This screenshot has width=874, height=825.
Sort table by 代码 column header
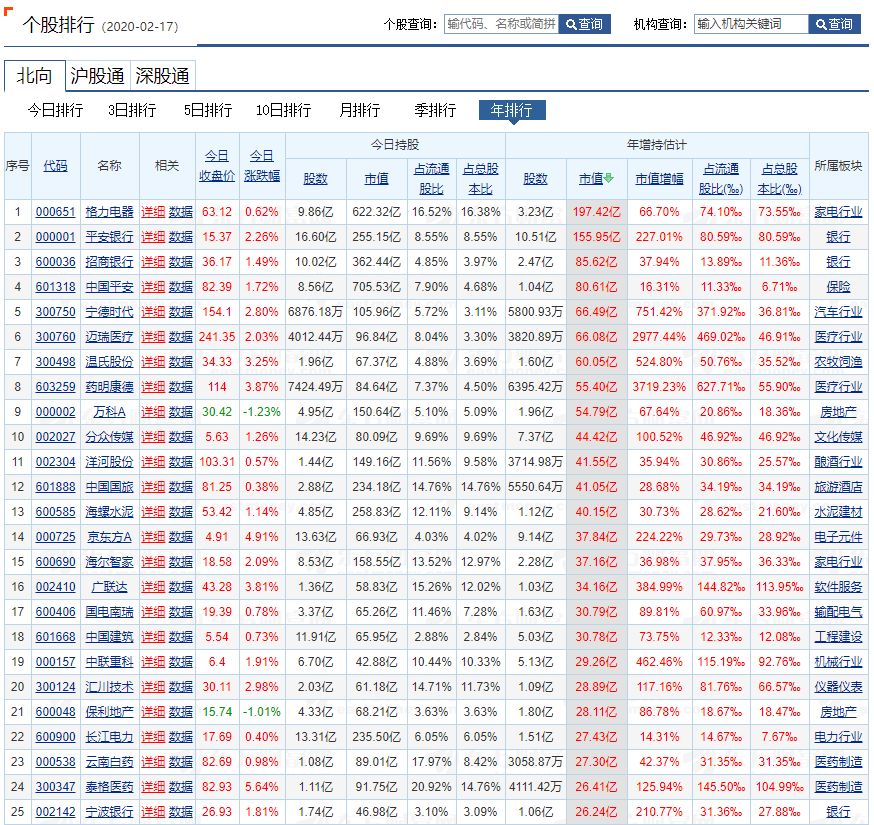[x=55, y=166]
